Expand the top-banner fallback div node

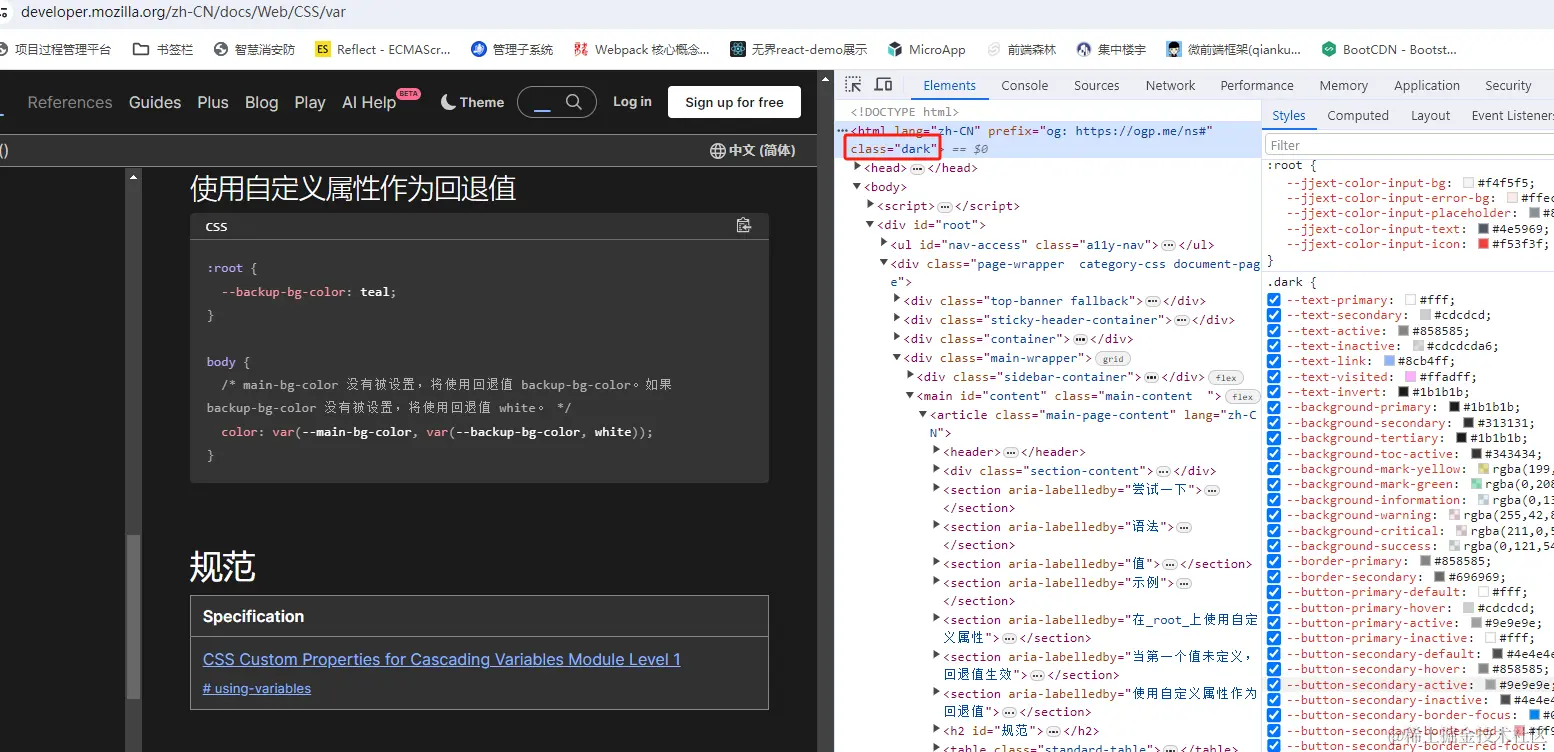(x=897, y=299)
